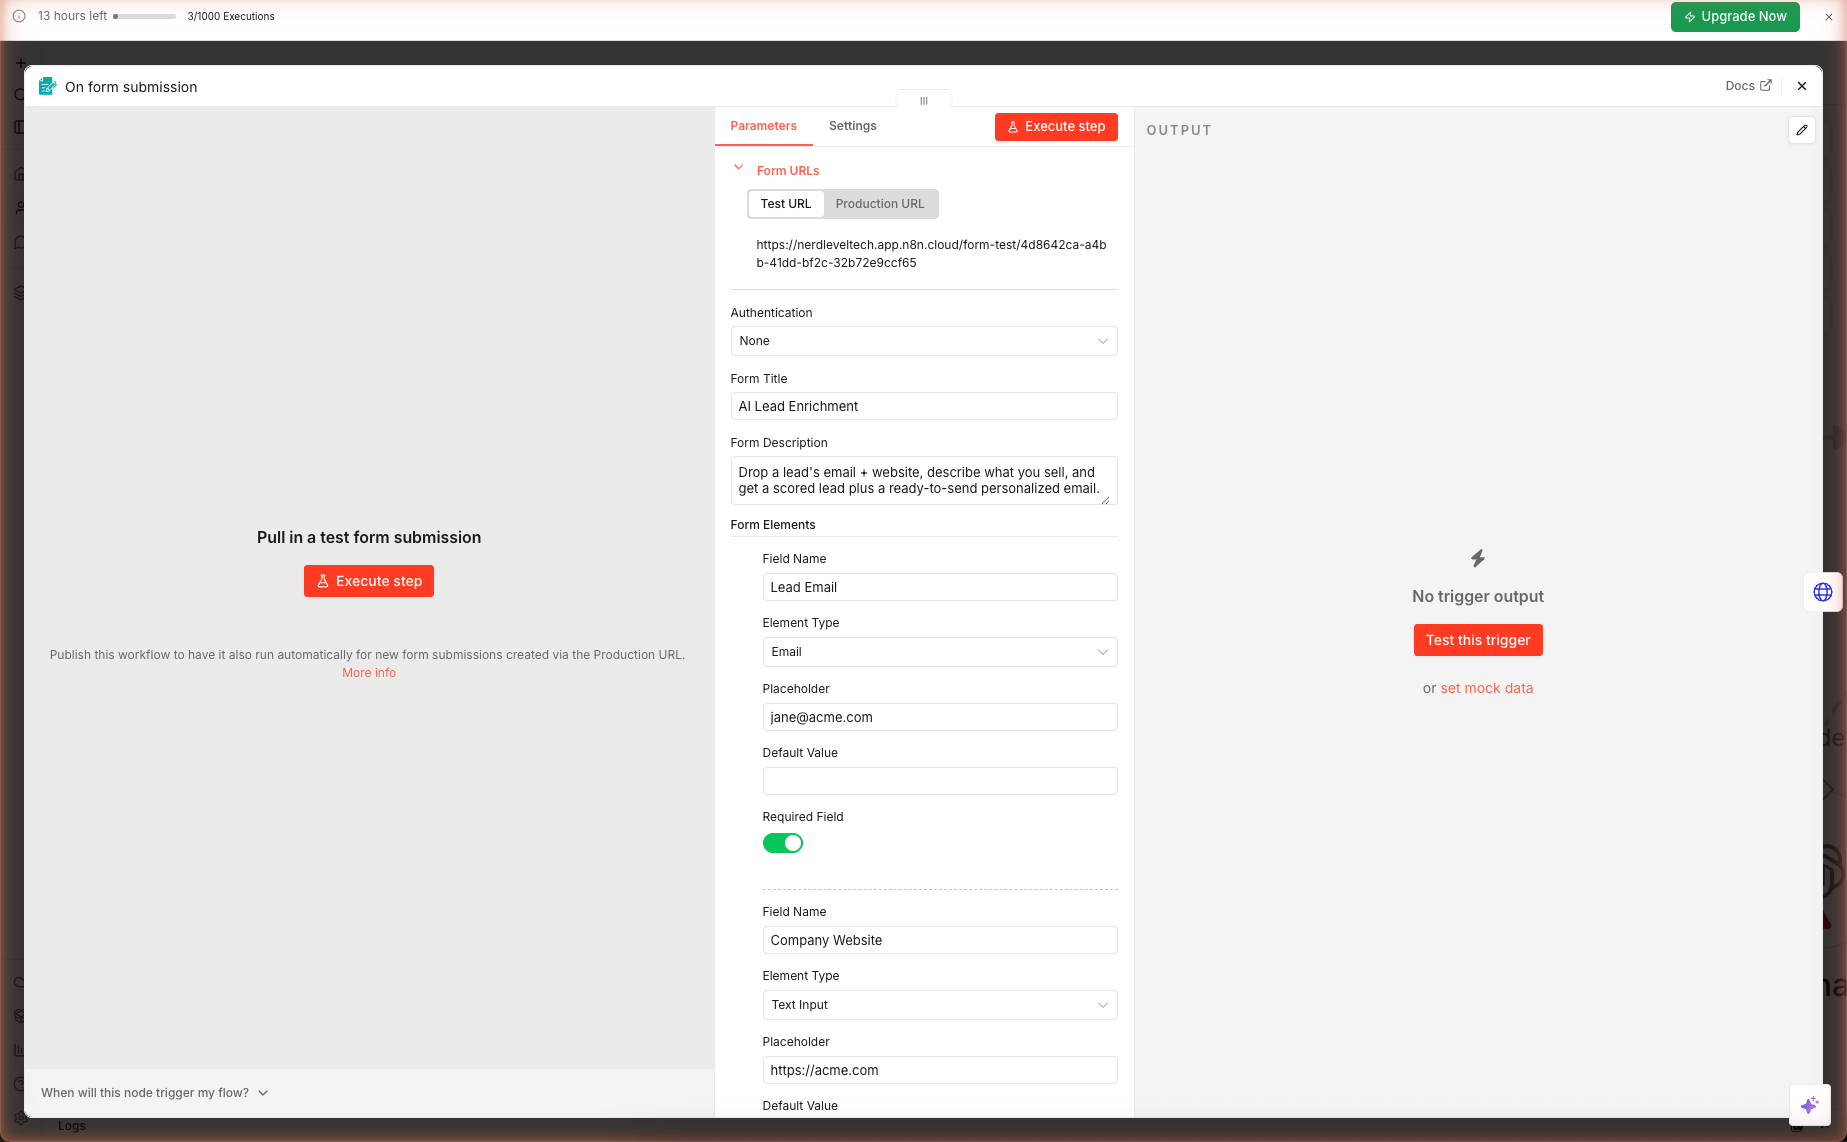This screenshot has width=1847, height=1142.
Task: Open the Authentication dropdown
Action: point(923,341)
